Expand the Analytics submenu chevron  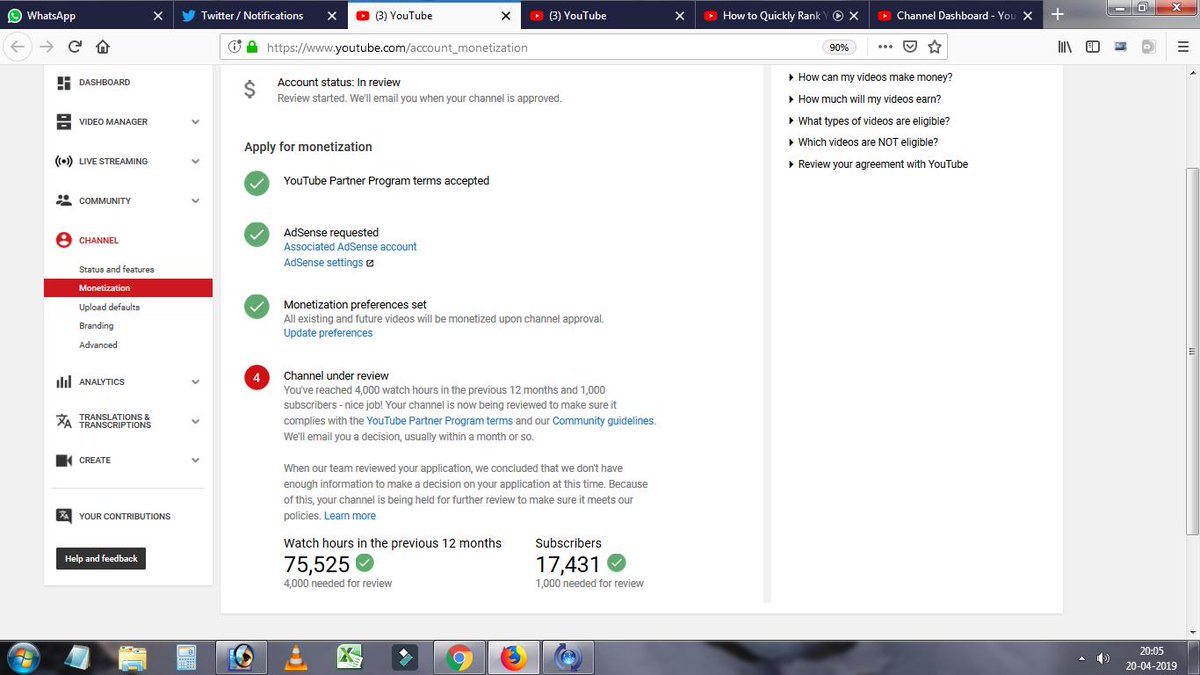point(195,382)
